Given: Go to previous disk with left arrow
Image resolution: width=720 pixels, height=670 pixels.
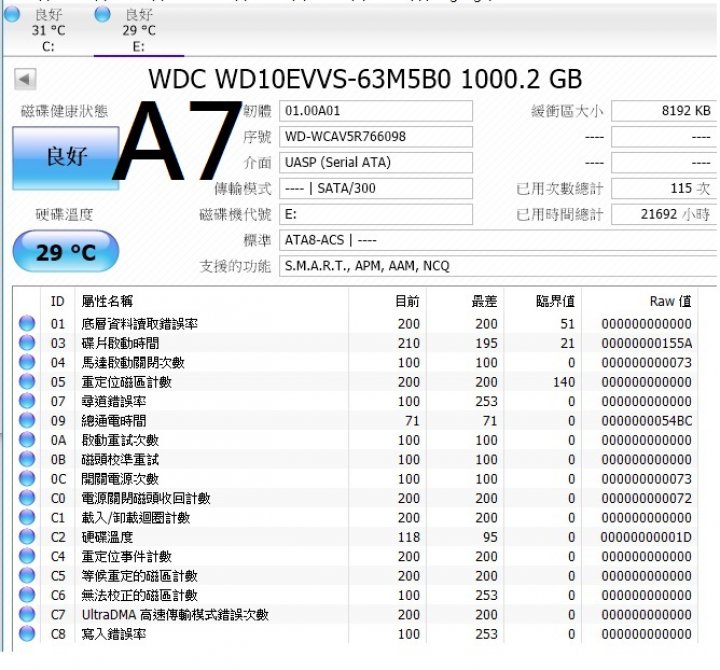Looking at the screenshot, I should [x=25, y=79].
